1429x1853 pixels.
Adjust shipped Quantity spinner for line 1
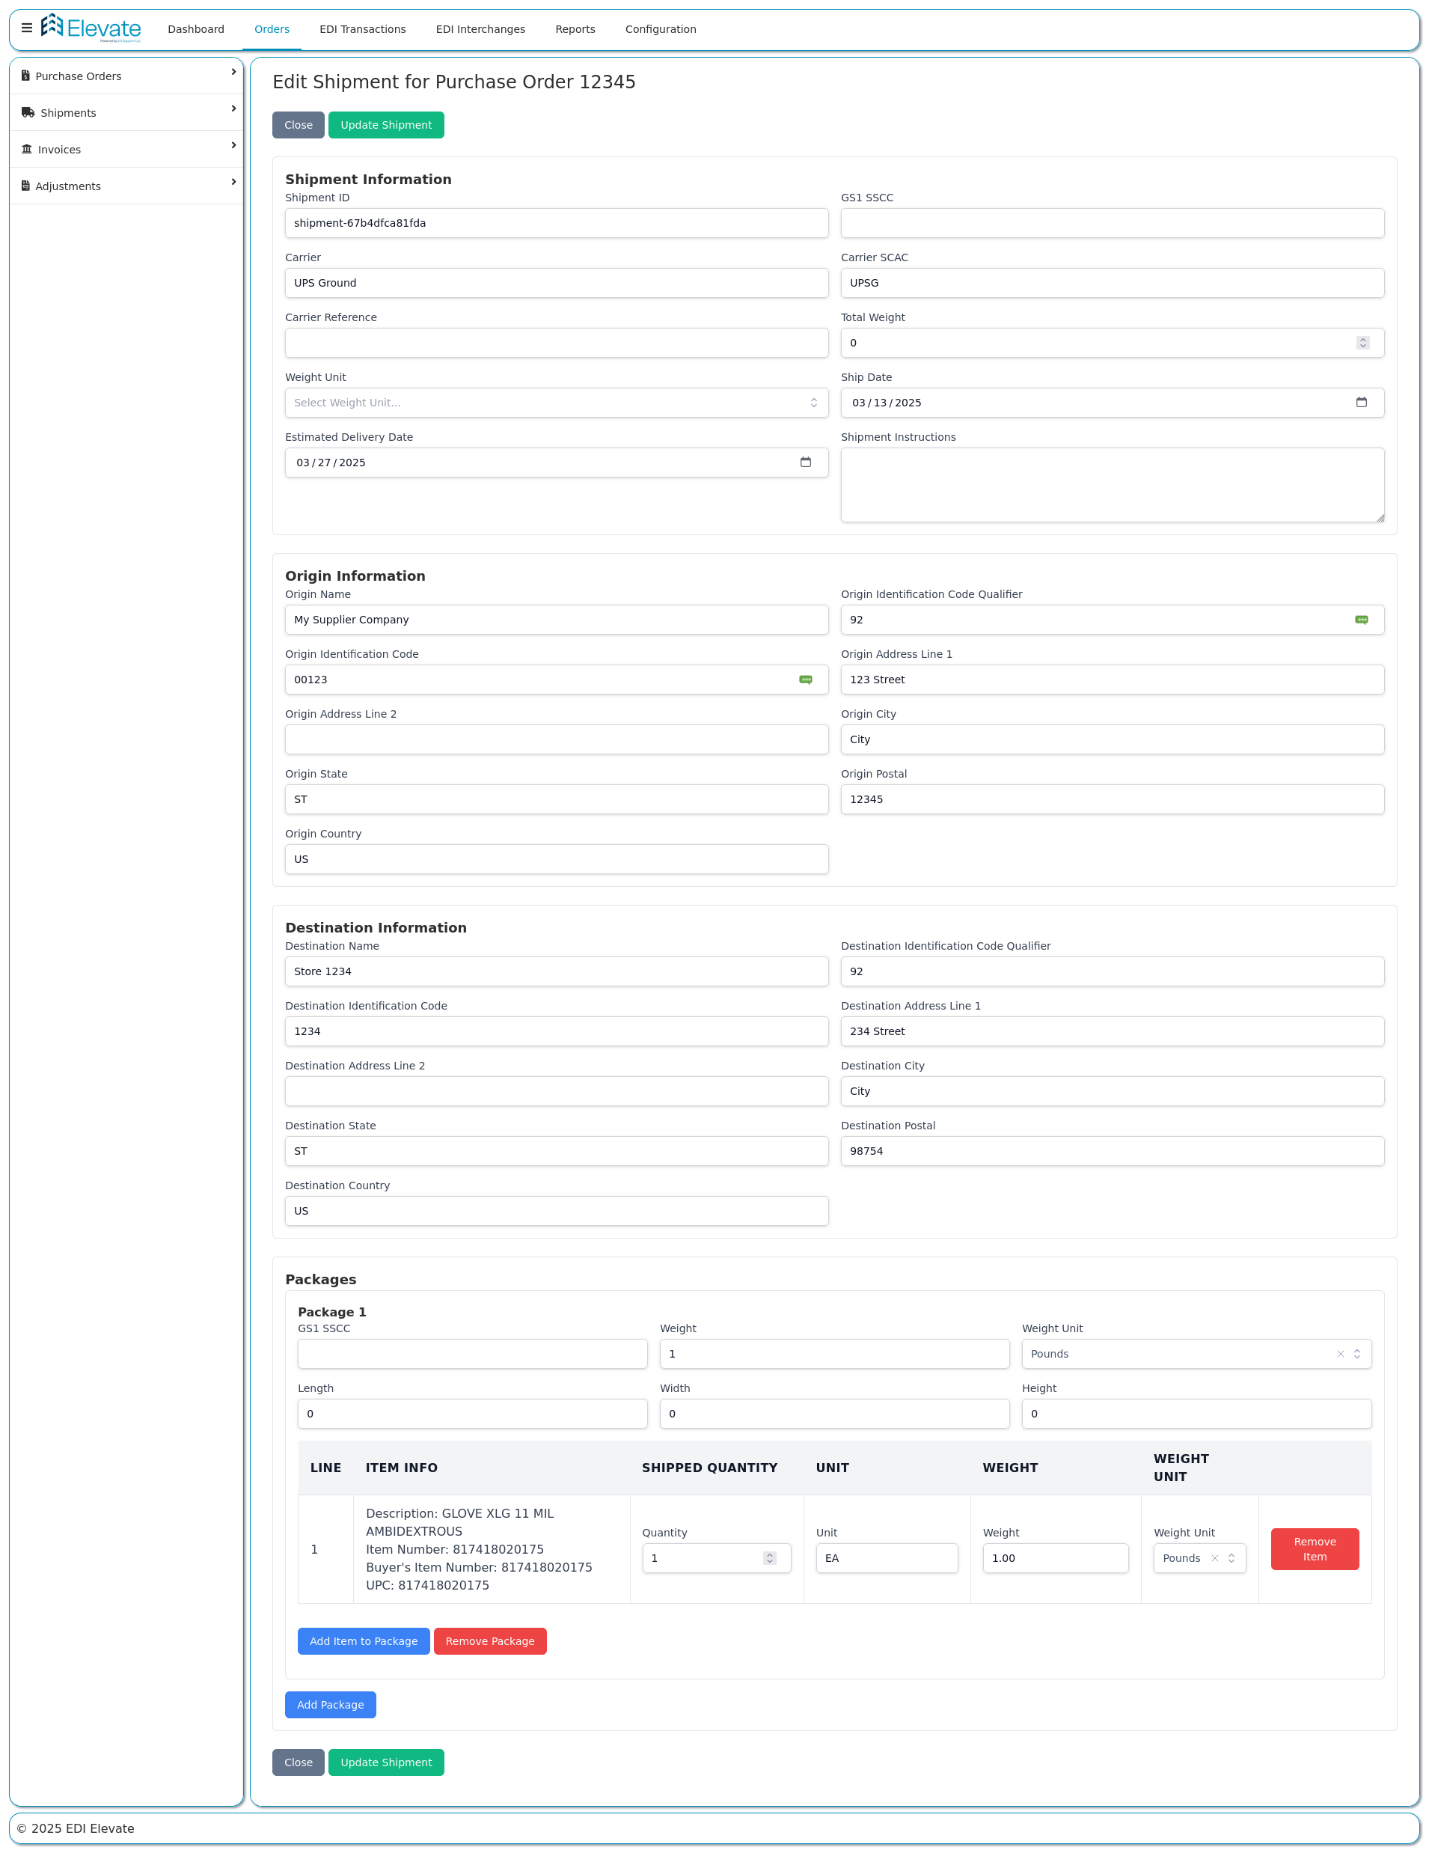[769, 1558]
